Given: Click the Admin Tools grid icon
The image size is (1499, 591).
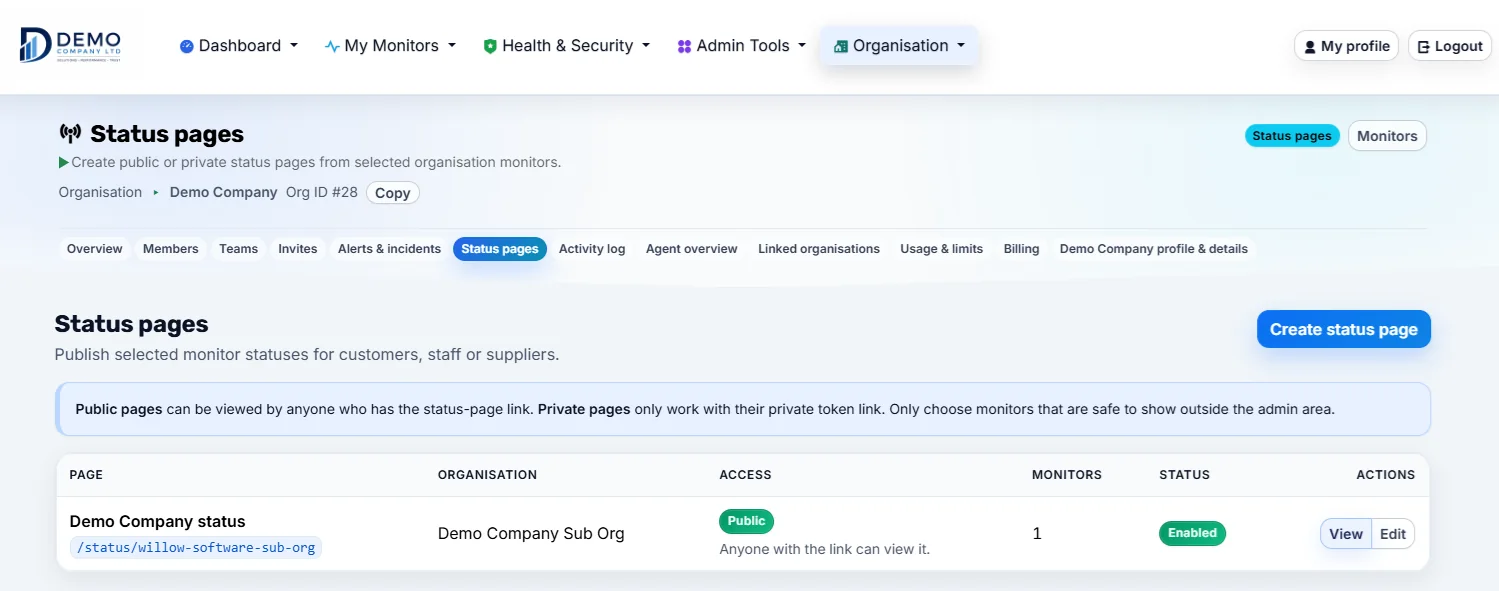Looking at the screenshot, I should coord(684,46).
